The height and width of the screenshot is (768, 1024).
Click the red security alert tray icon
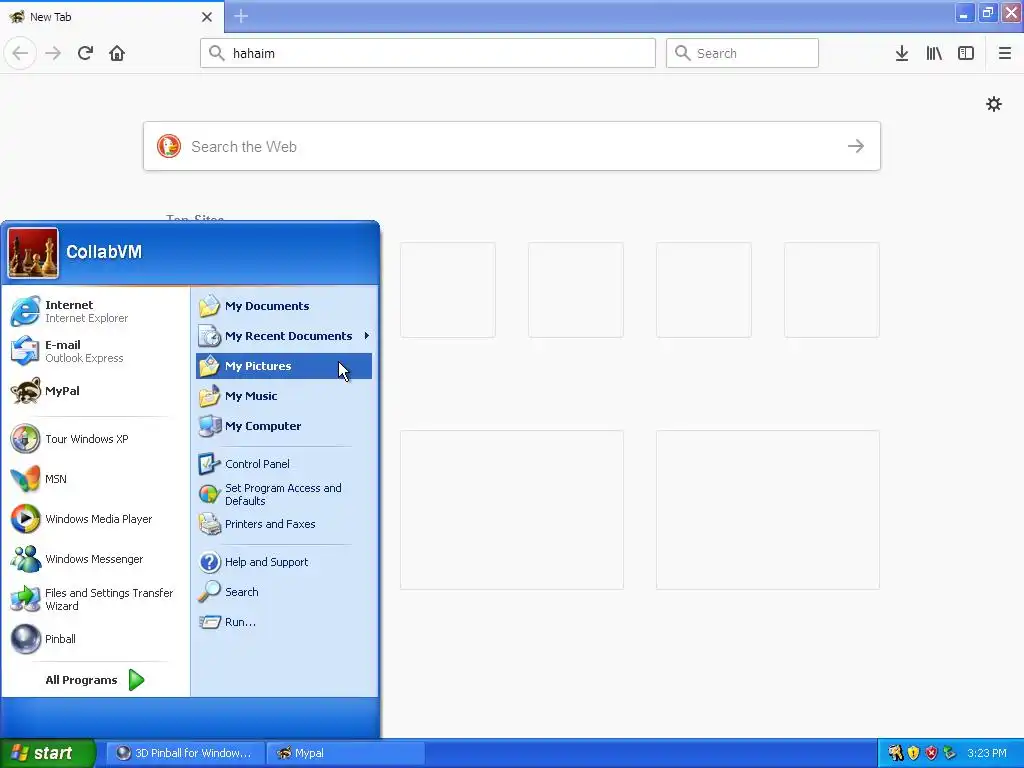(x=931, y=753)
